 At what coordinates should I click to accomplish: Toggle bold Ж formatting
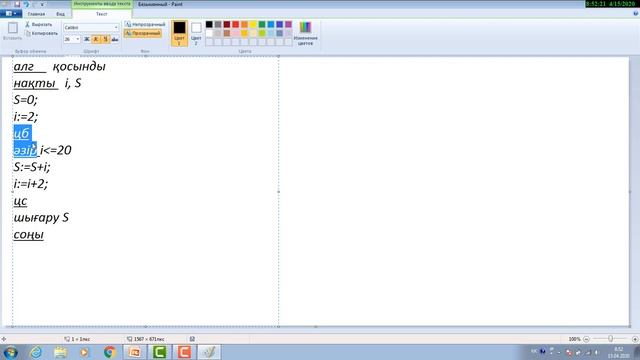[87, 39]
